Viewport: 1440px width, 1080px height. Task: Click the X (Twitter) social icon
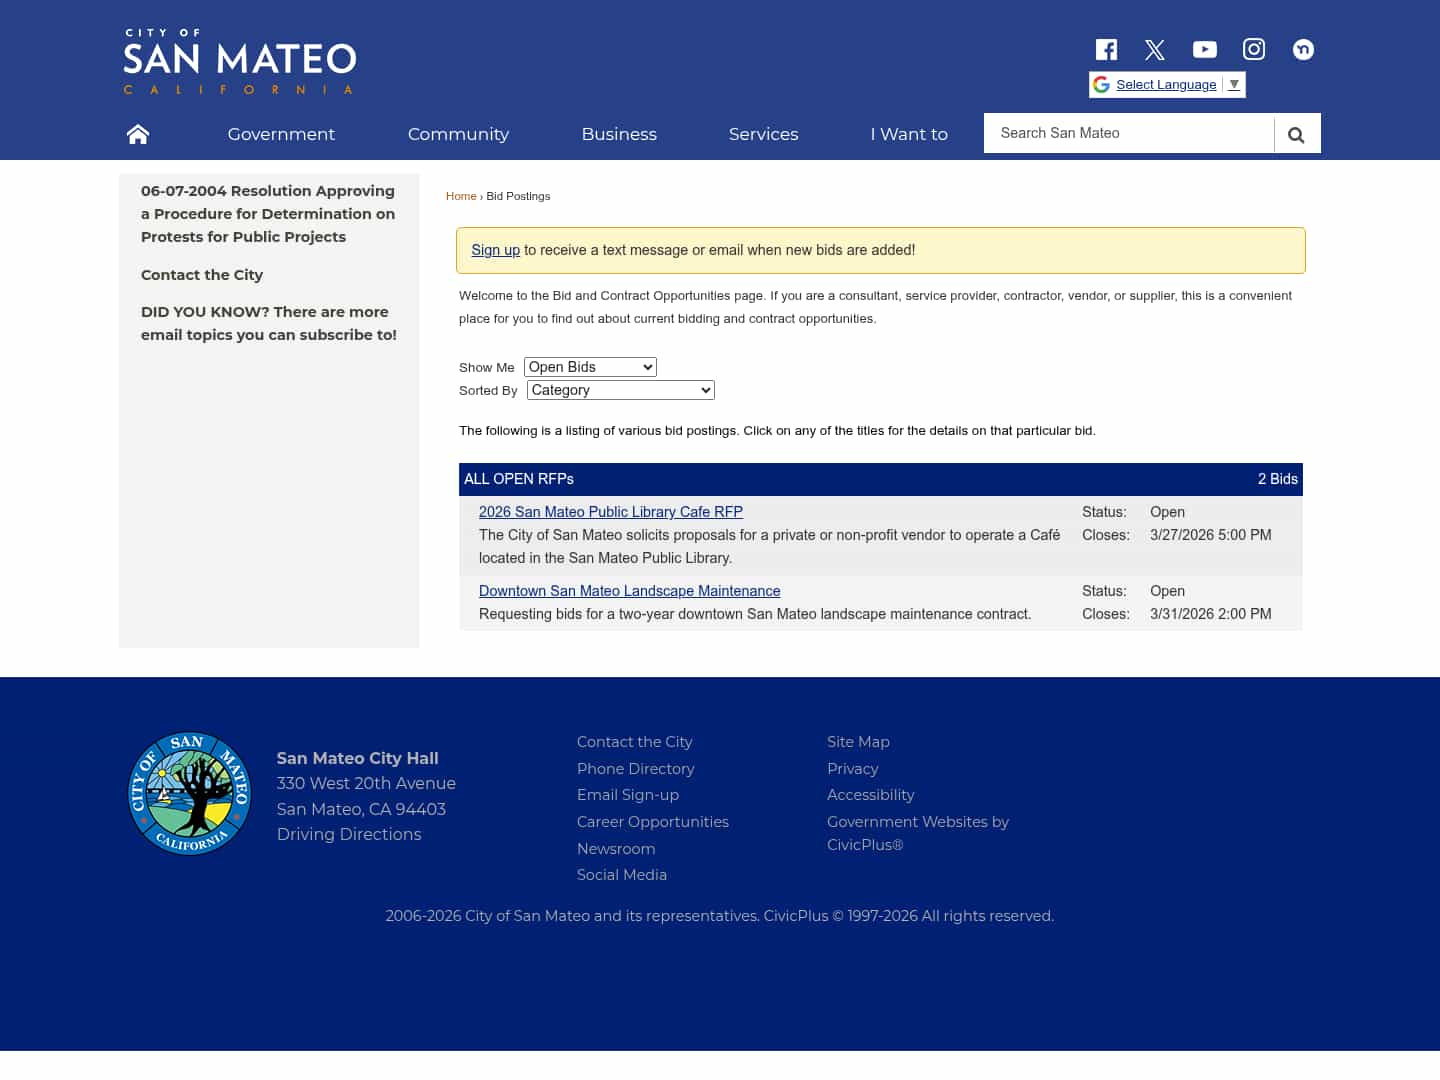(1155, 49)
